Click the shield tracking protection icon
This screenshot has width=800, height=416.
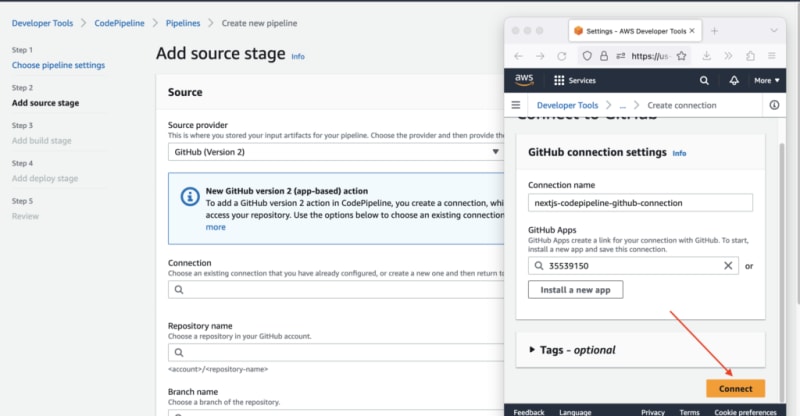(x=587, y=56)
